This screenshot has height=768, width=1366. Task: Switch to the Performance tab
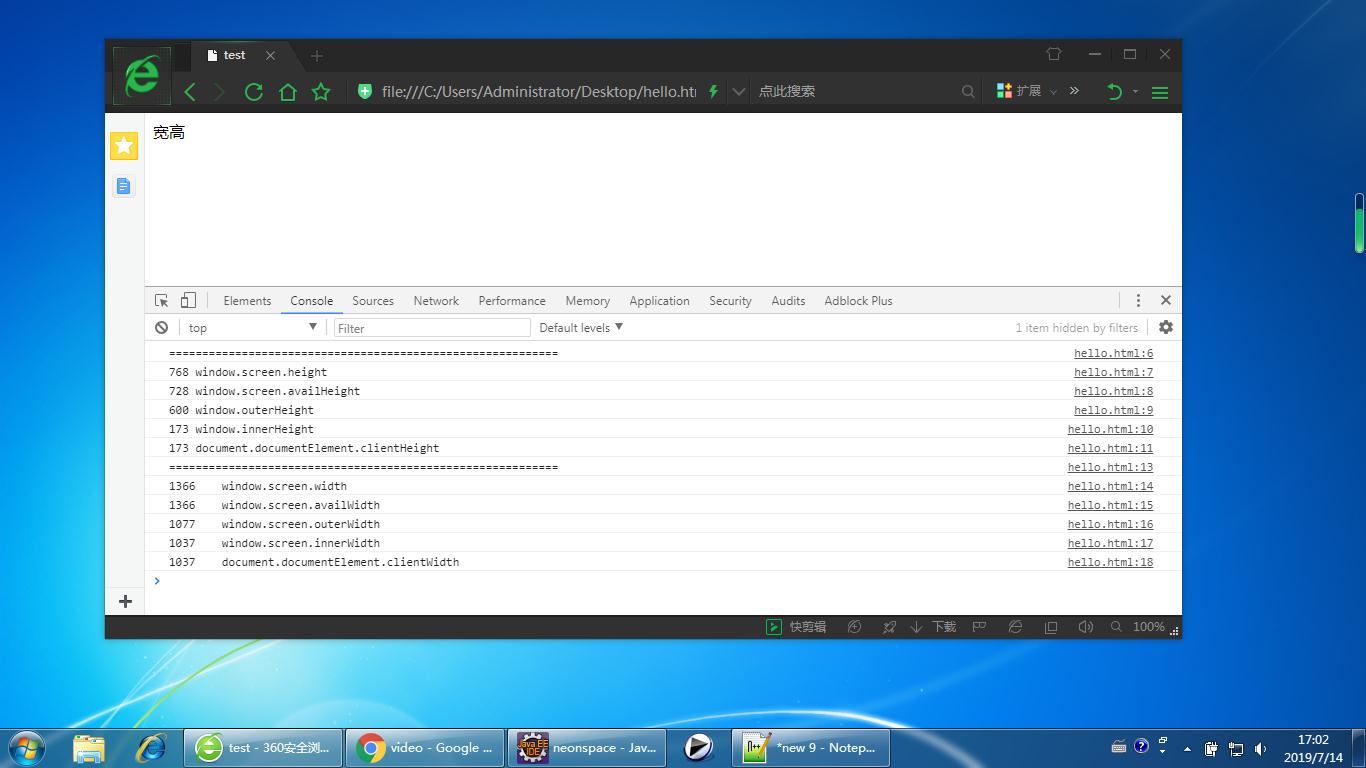pyautogui.click(x=512, y=301)
